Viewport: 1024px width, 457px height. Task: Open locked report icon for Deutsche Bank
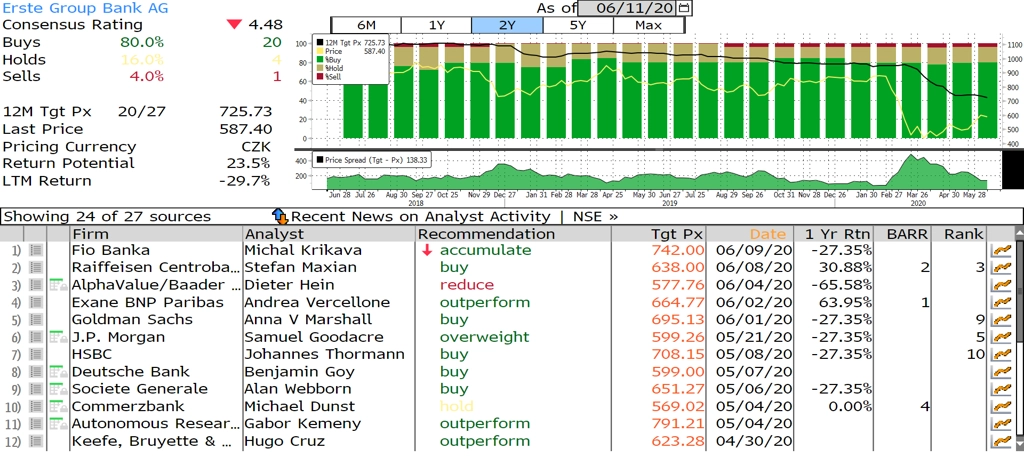[x=59, y=371]
